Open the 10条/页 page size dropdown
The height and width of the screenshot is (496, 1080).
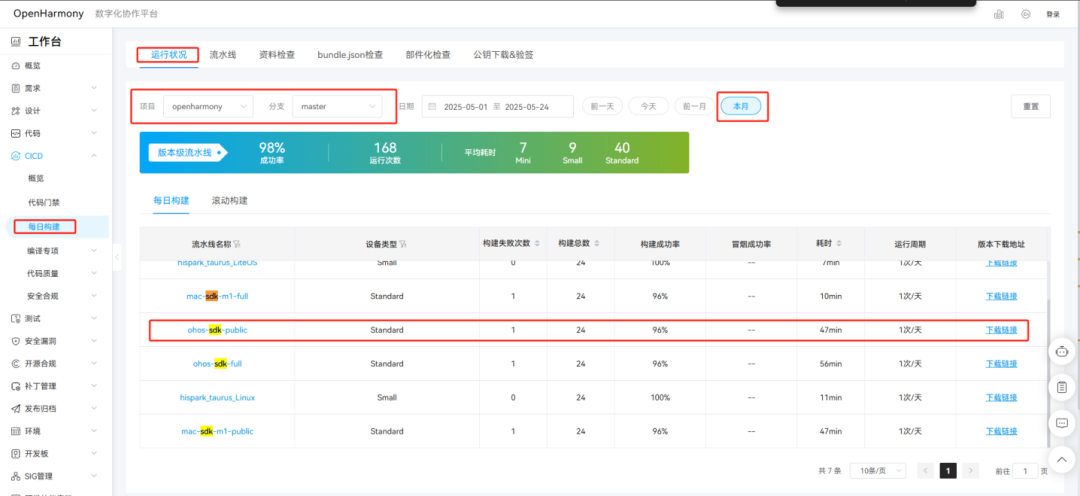point(879,471)
